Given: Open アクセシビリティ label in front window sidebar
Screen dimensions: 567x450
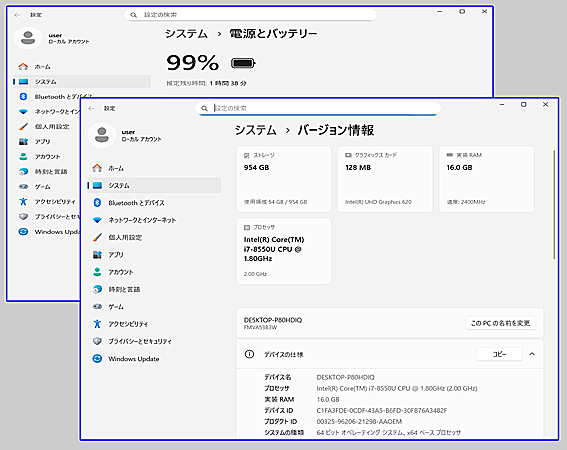Looking at the screenshot, I should [128, 324].
